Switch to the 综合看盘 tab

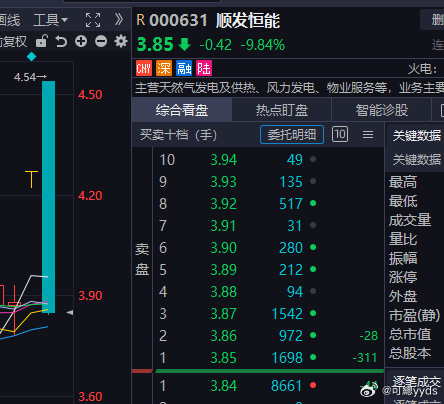tap(182, 110)
